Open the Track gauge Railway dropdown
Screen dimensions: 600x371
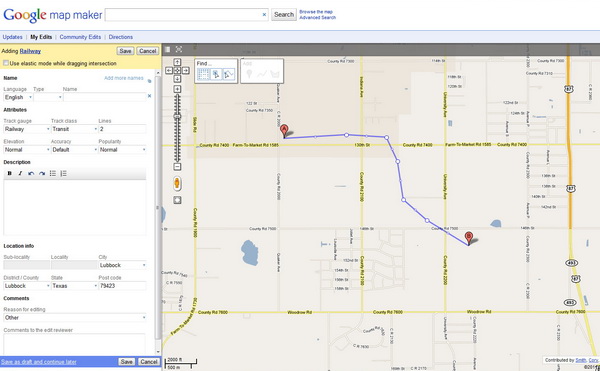pos(27,129)
